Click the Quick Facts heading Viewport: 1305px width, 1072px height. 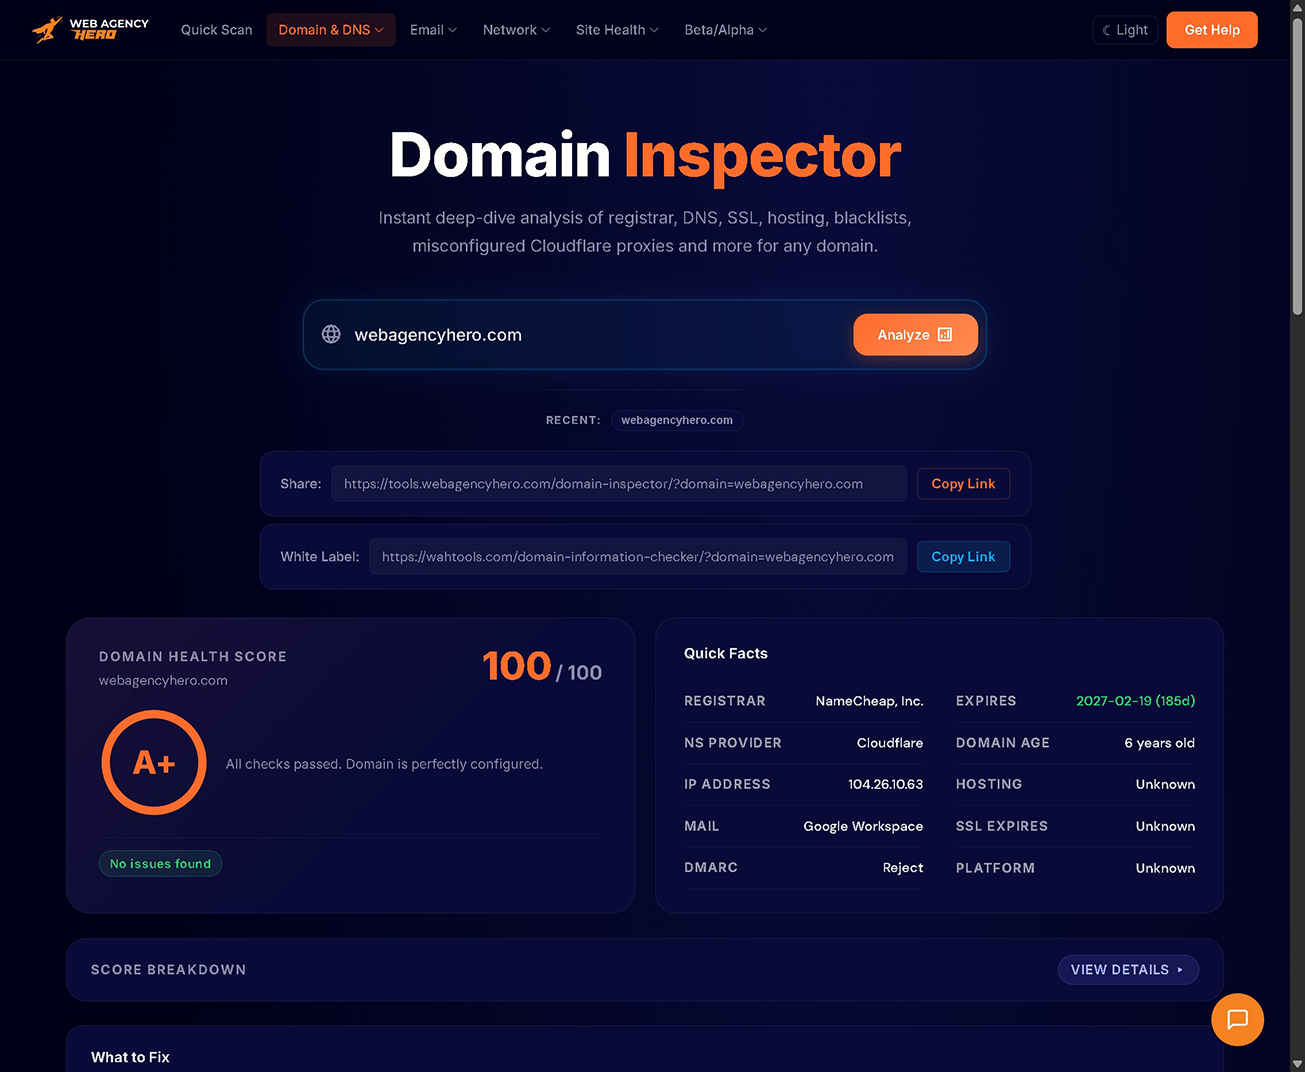tap(726, 653)
